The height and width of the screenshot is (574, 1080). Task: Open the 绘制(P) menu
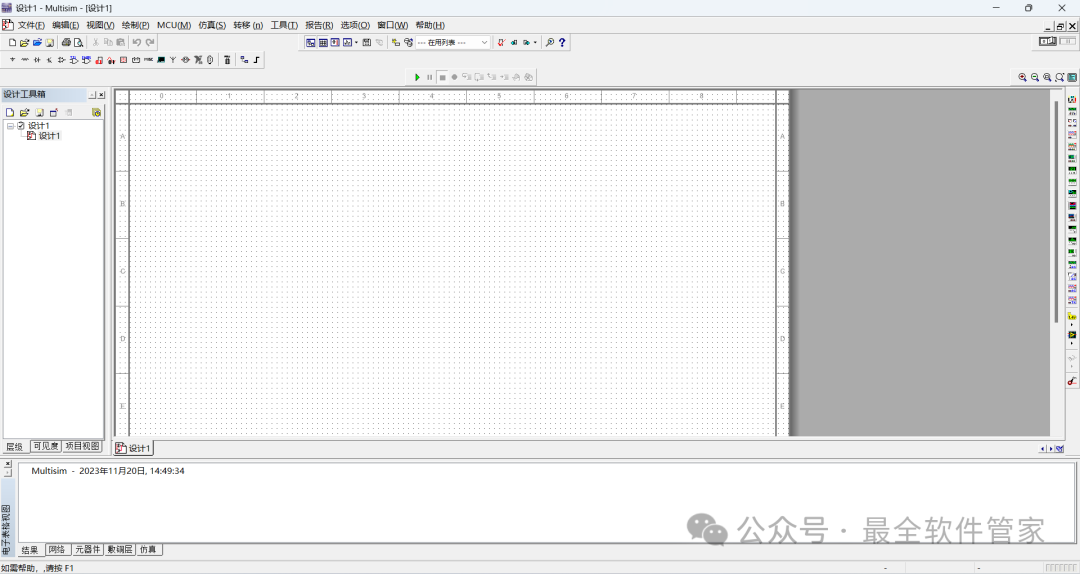coord(135,25)
